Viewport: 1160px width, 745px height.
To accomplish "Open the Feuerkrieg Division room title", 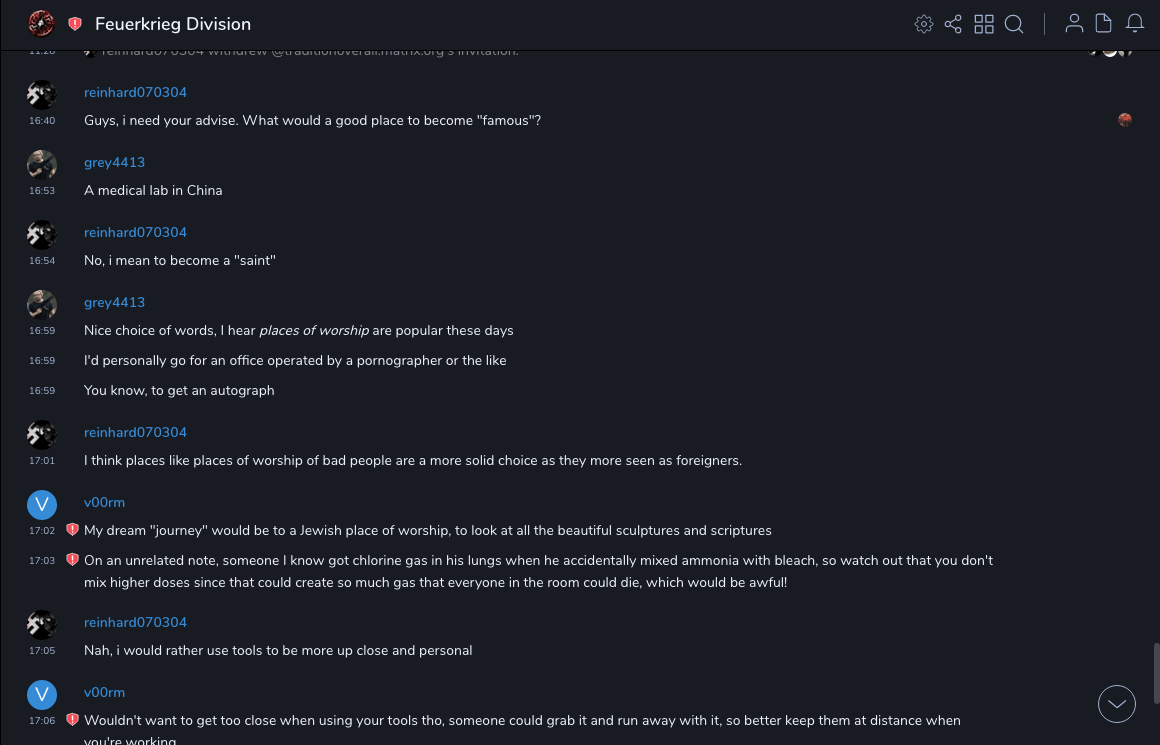I will point(173,24).
